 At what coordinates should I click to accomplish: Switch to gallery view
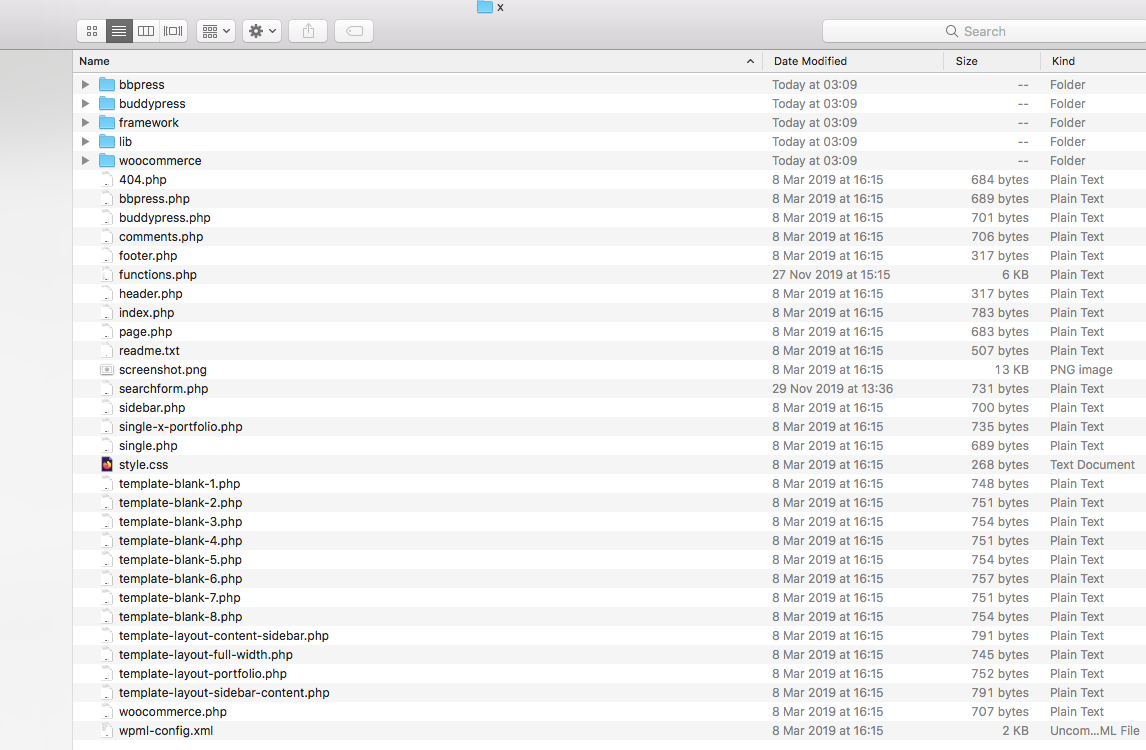tap(173, 31)
